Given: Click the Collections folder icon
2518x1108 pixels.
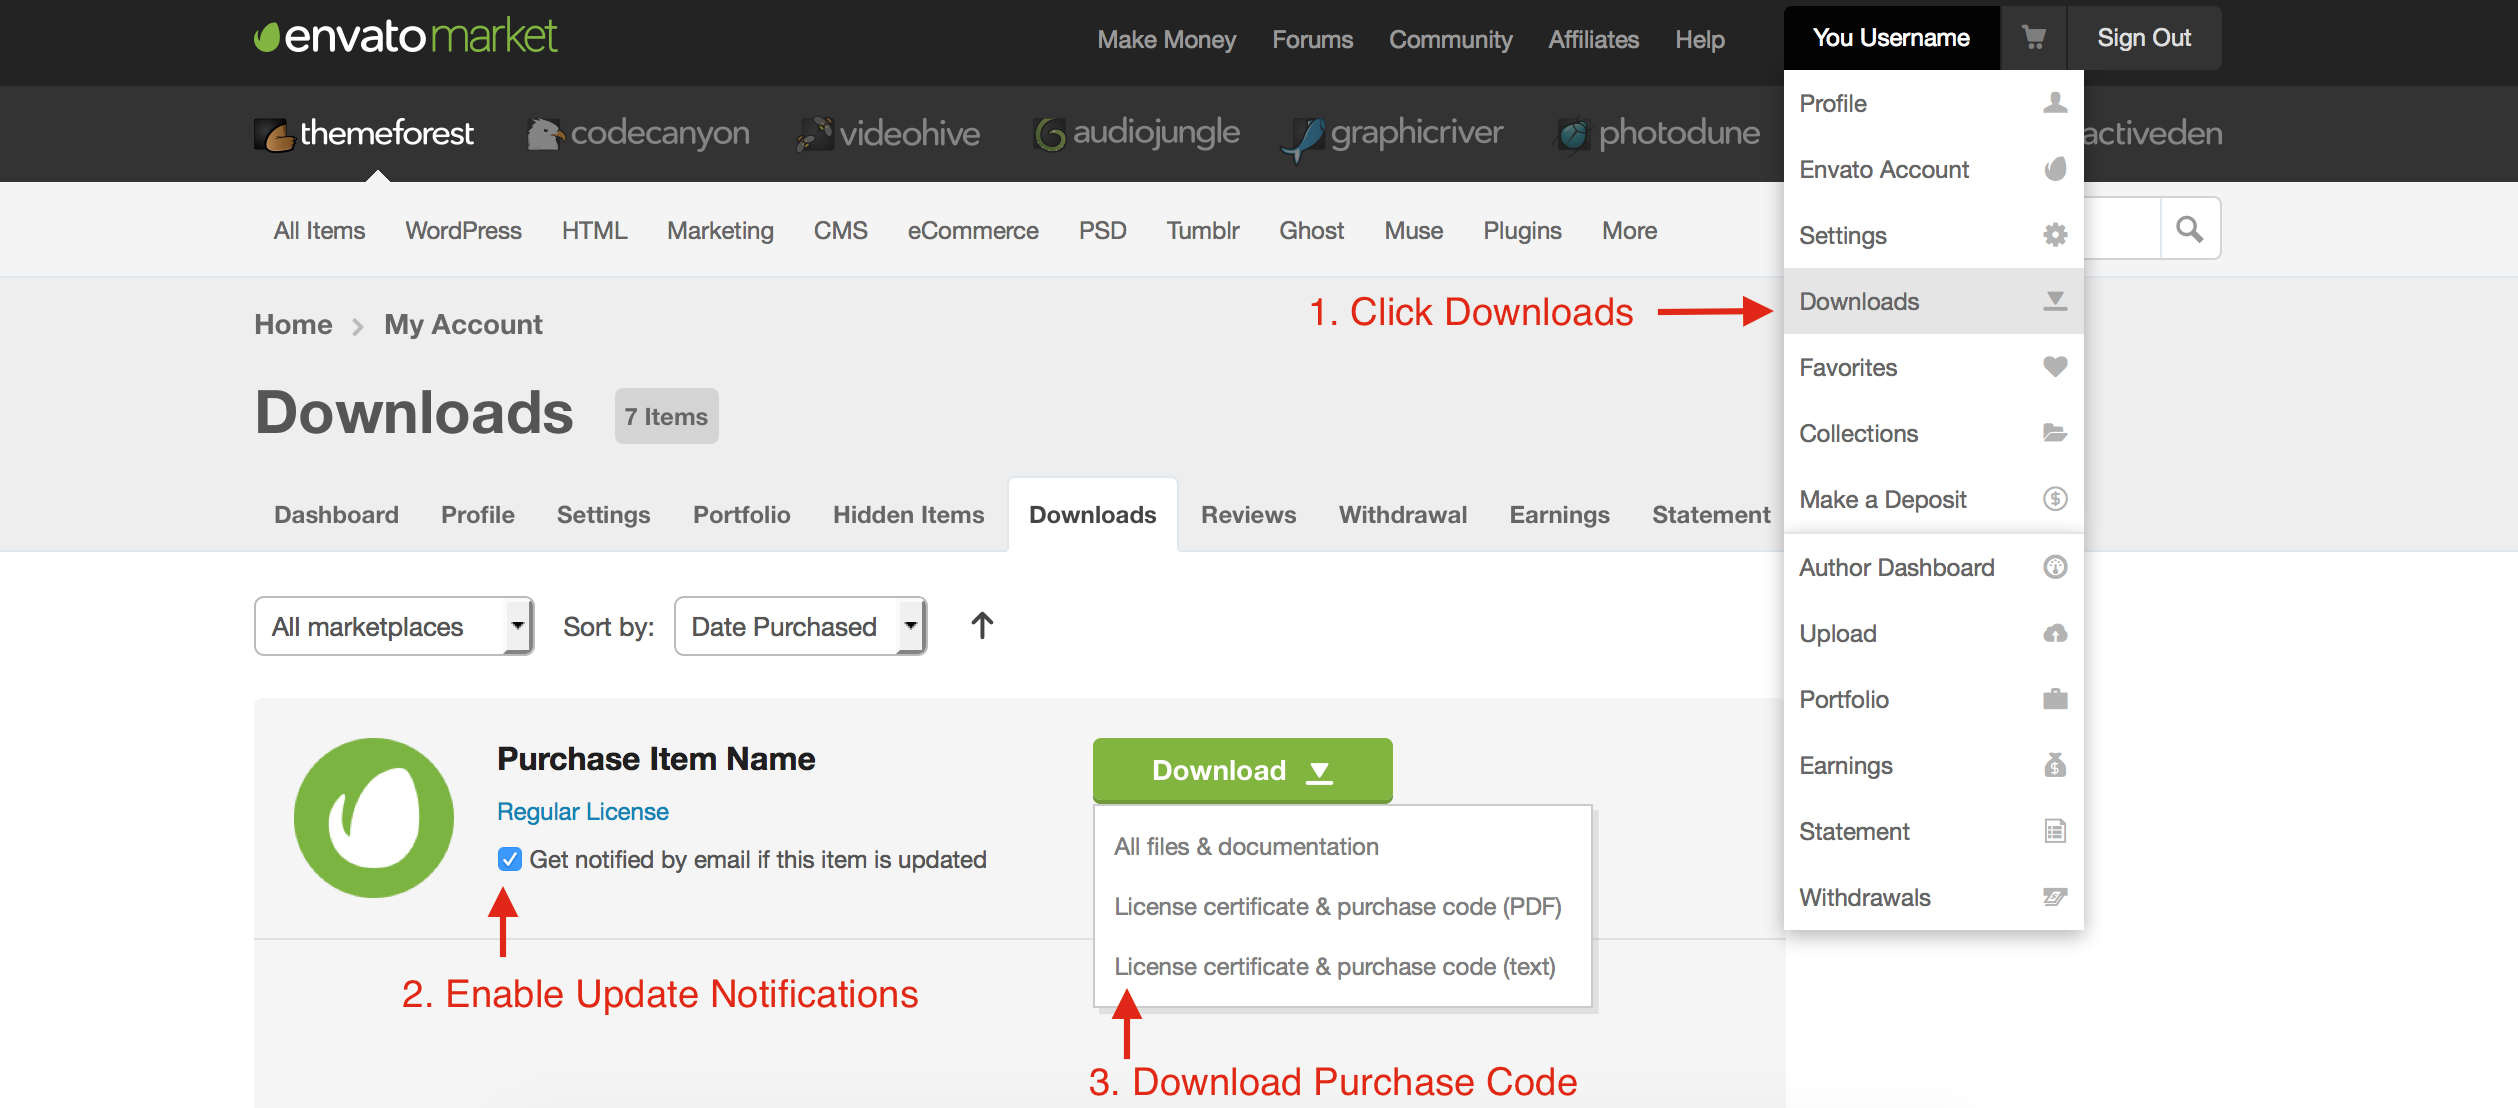Looking at the screenshot, I should tap(2055, 433).
